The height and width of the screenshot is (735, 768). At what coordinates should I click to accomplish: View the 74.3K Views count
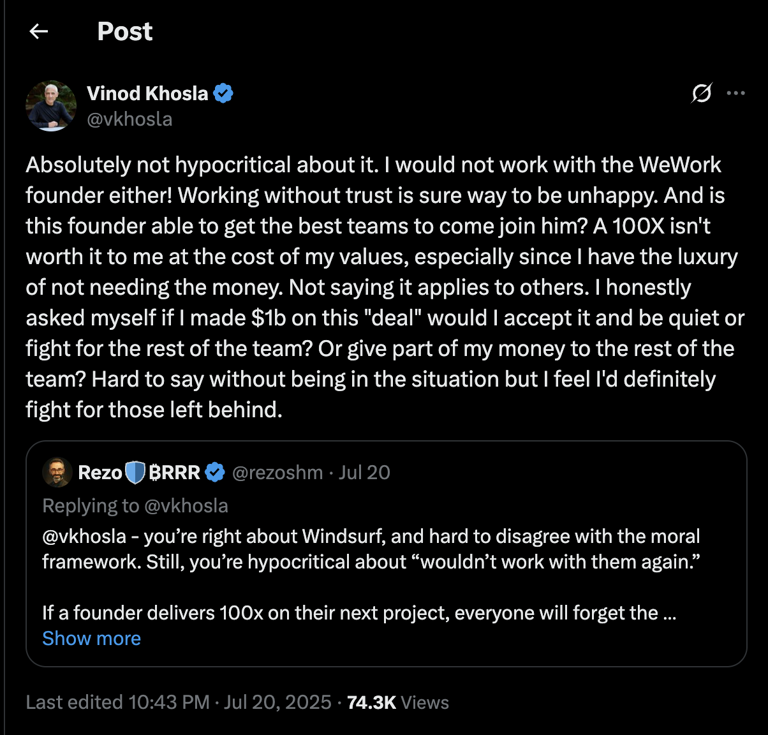point(397,703)
